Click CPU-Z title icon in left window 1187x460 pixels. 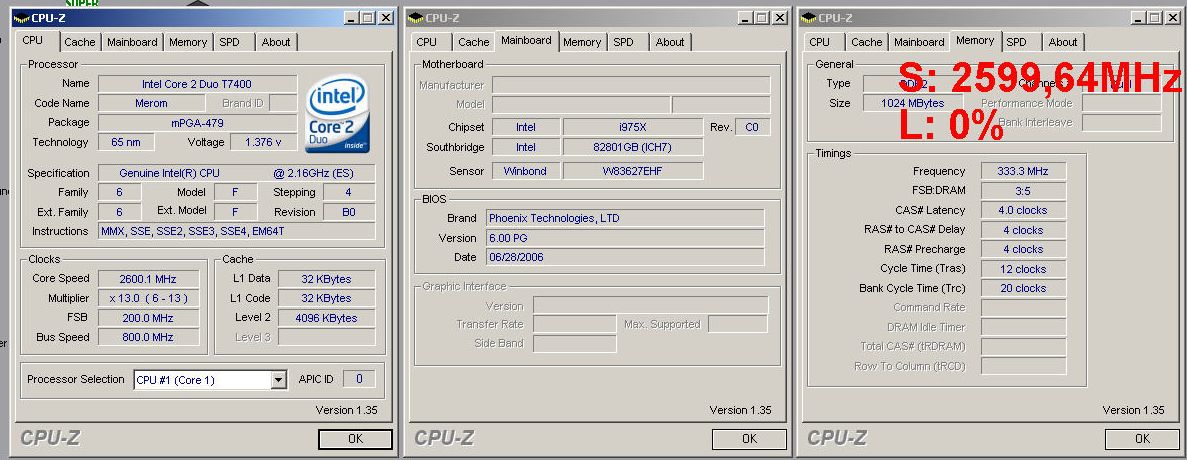pyautogui.click(x=21, y=18)
